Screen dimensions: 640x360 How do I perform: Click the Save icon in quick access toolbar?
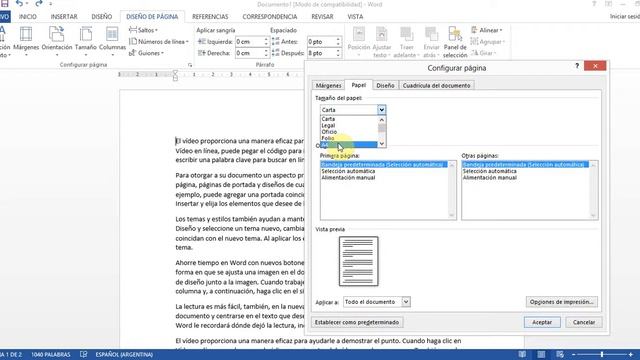coord(4,4)
